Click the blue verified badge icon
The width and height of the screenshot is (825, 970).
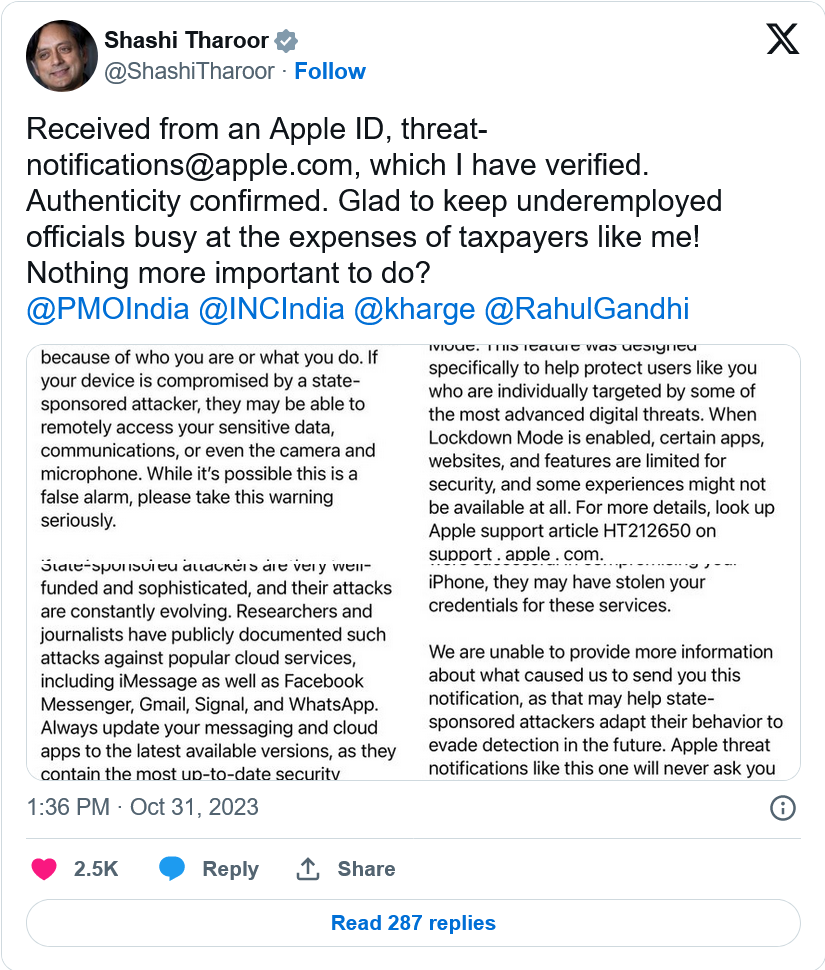tap(287, 41)
